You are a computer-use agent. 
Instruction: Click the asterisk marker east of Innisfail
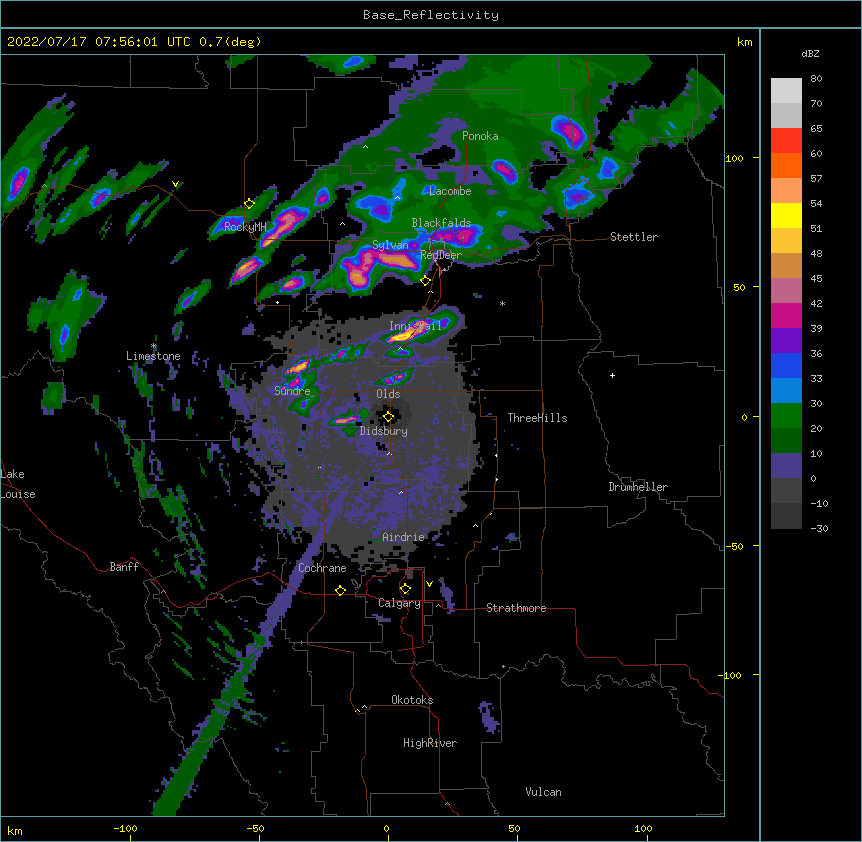pyautogui.click(x=502, y=303)
